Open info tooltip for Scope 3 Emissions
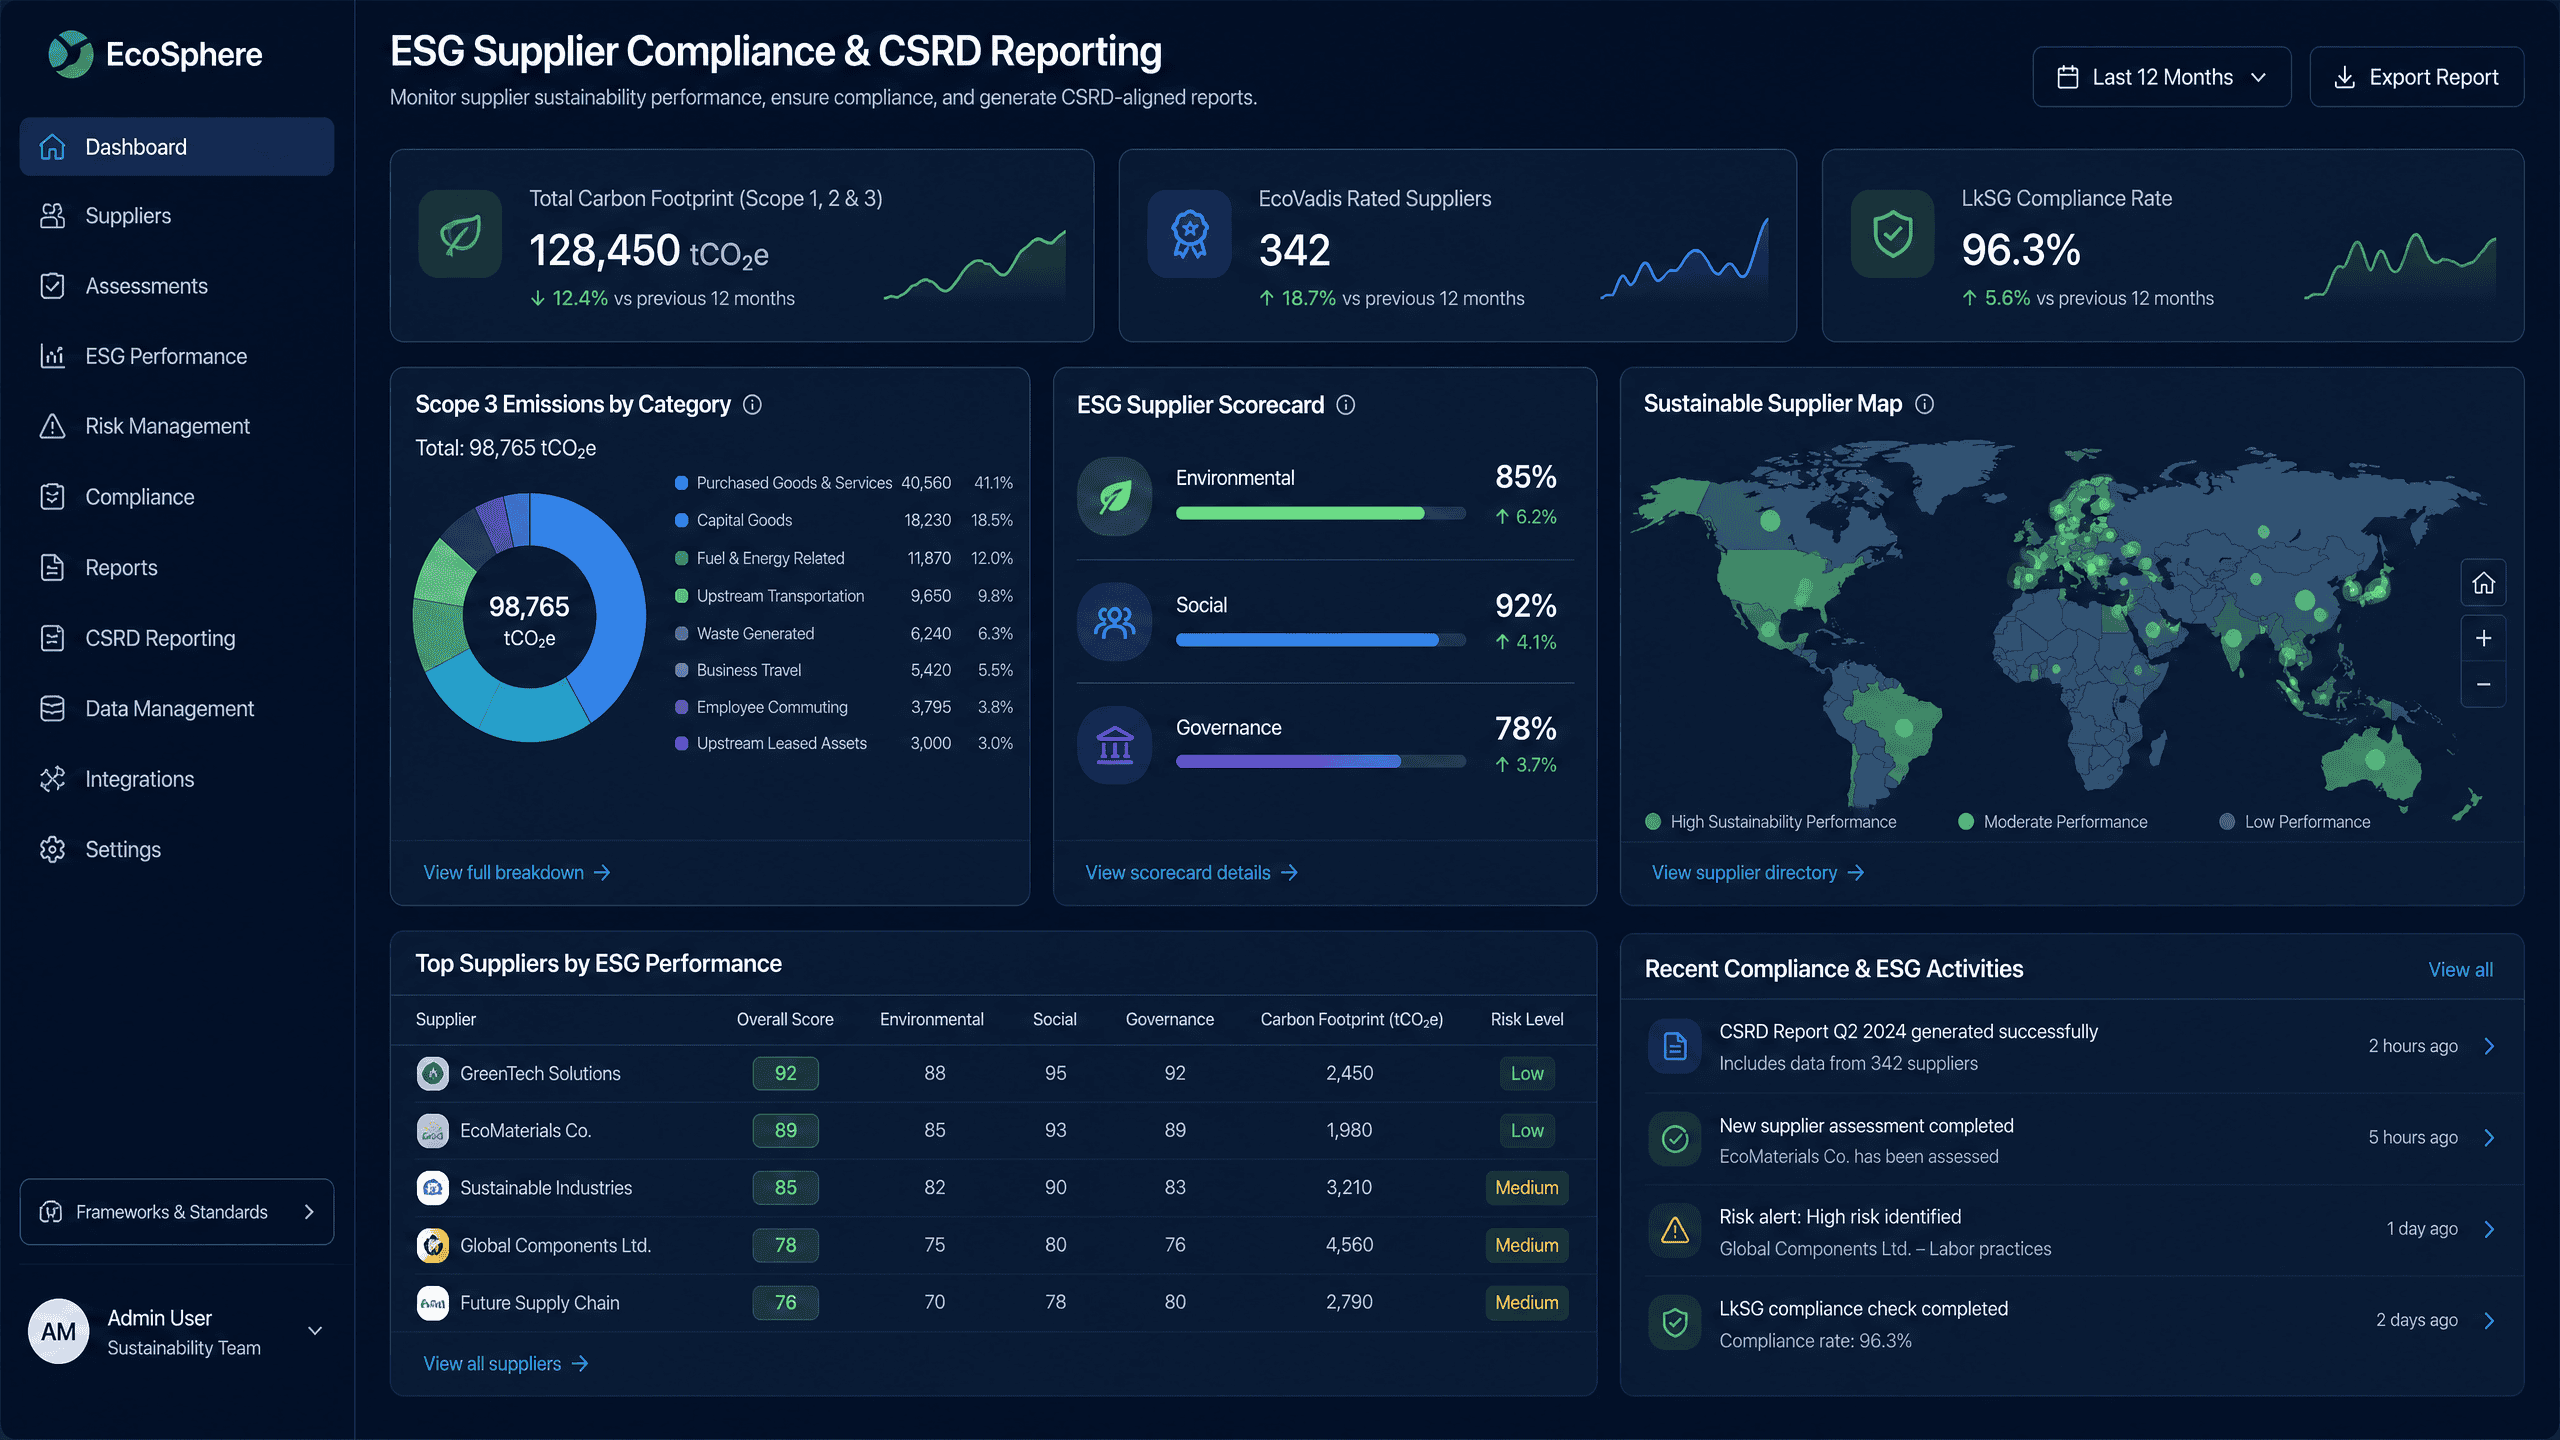Image resolution: width=2560 pixels, height=1440 pixels. (x=753, y=404)
